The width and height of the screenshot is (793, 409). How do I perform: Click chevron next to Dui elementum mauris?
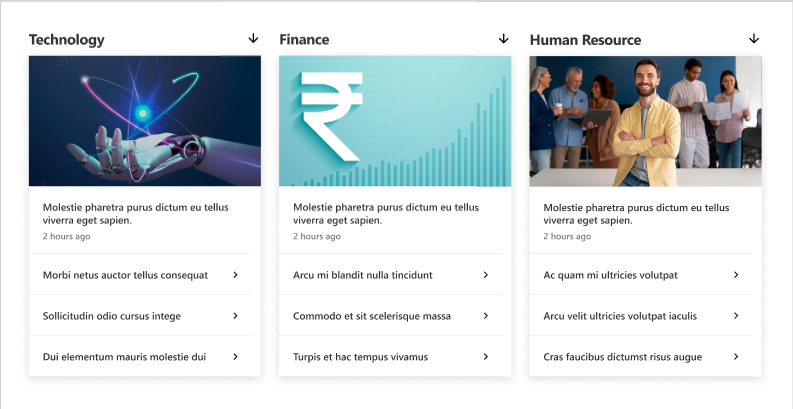coord(235,357)
